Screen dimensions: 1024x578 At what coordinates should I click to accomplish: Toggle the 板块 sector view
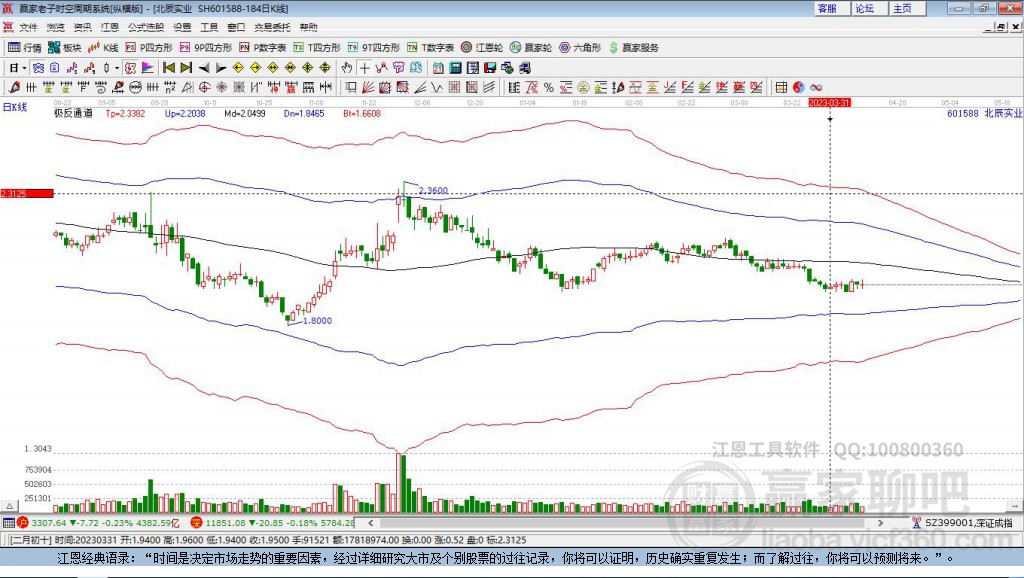[65, 47]
